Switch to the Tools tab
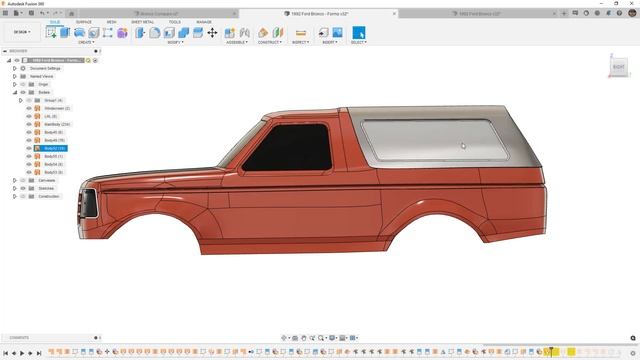Image resolution: width=640 pixels, height=360 pixels. pos(175,22)
